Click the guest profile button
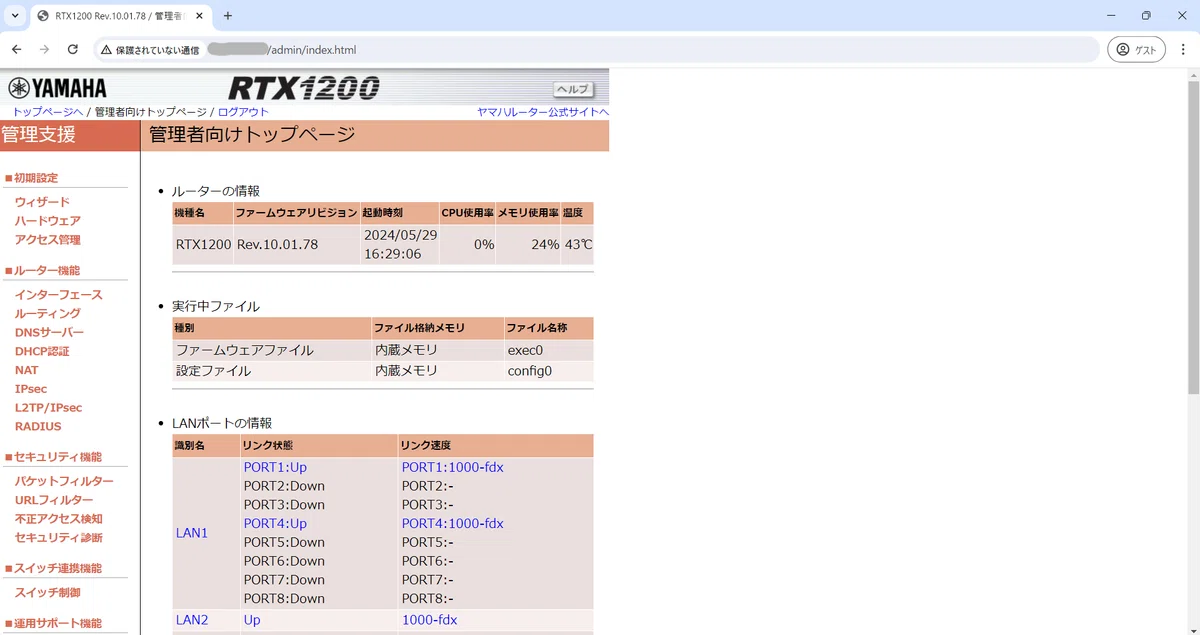 click(1136, 49)
